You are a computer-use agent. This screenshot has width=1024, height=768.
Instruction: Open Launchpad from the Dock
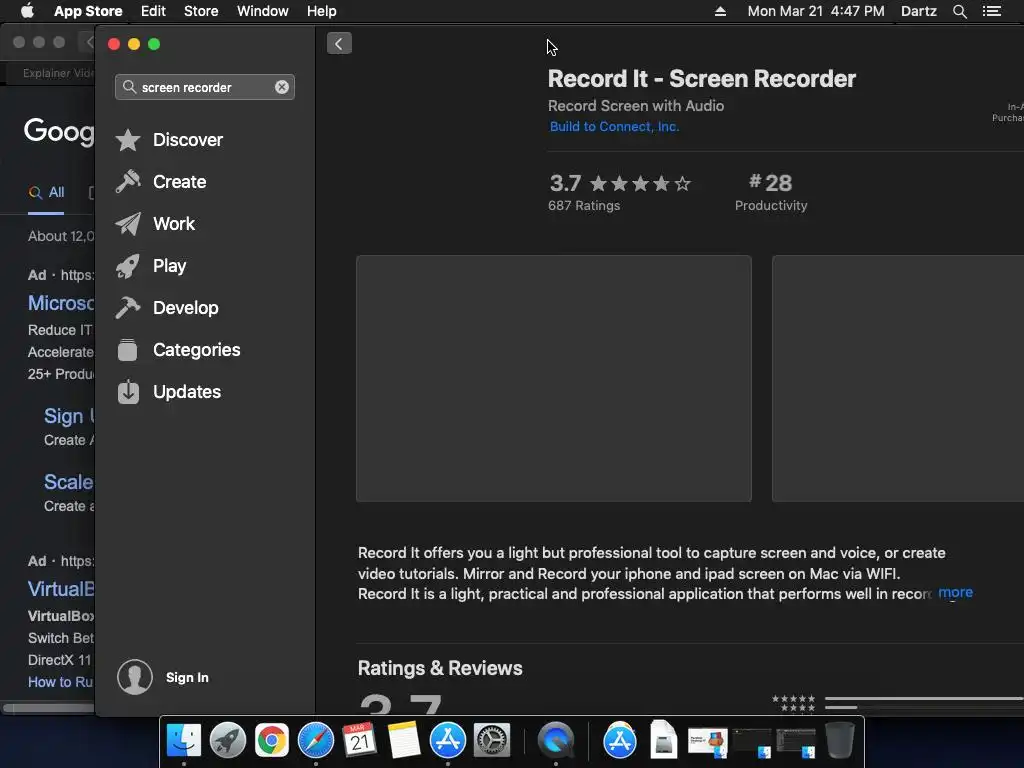[x=228, y=740]
